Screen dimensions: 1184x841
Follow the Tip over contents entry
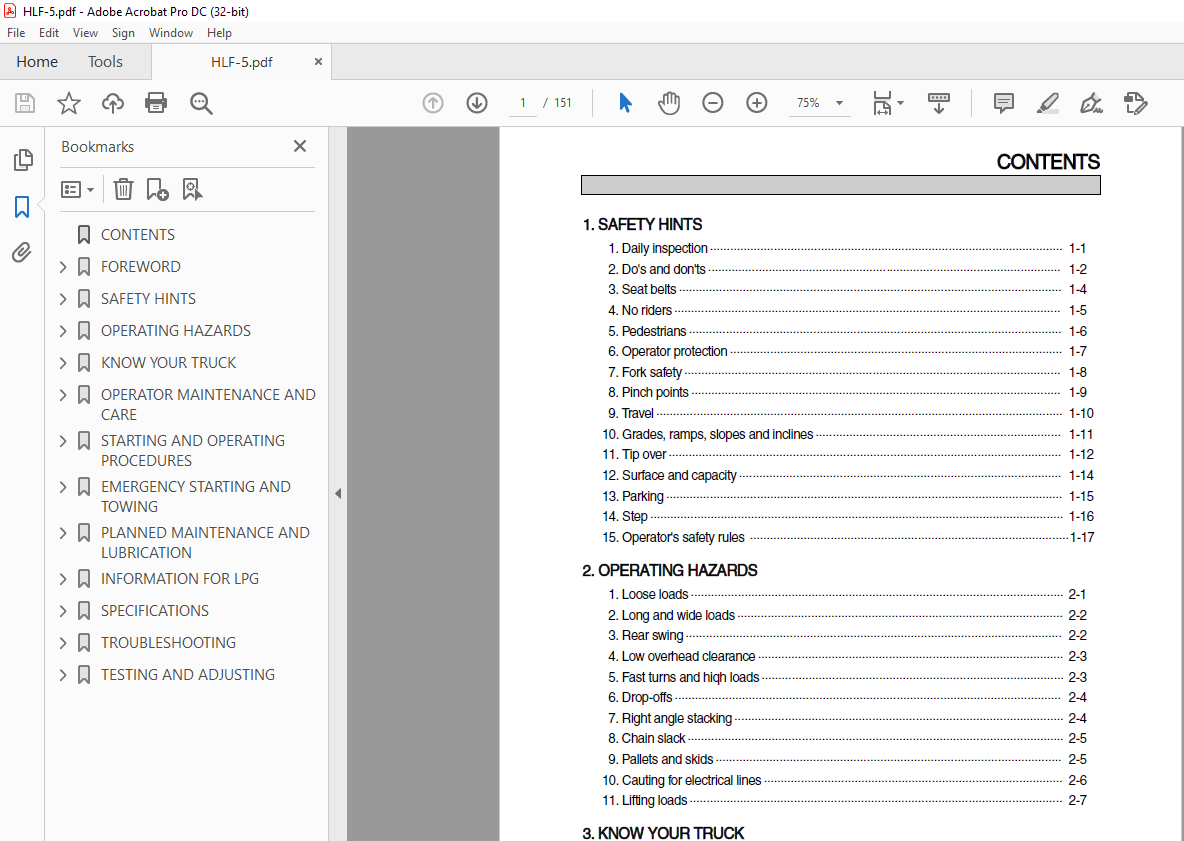coord(847,454)
